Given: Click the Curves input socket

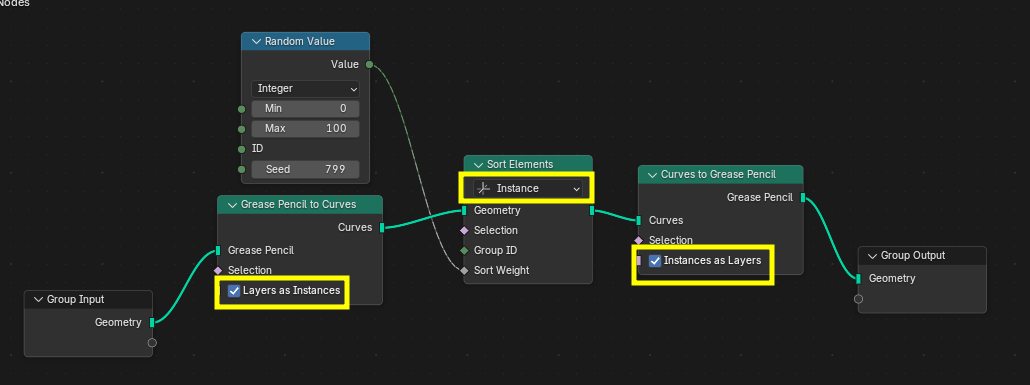Looking at the screenshot, I should coord(638,221).
